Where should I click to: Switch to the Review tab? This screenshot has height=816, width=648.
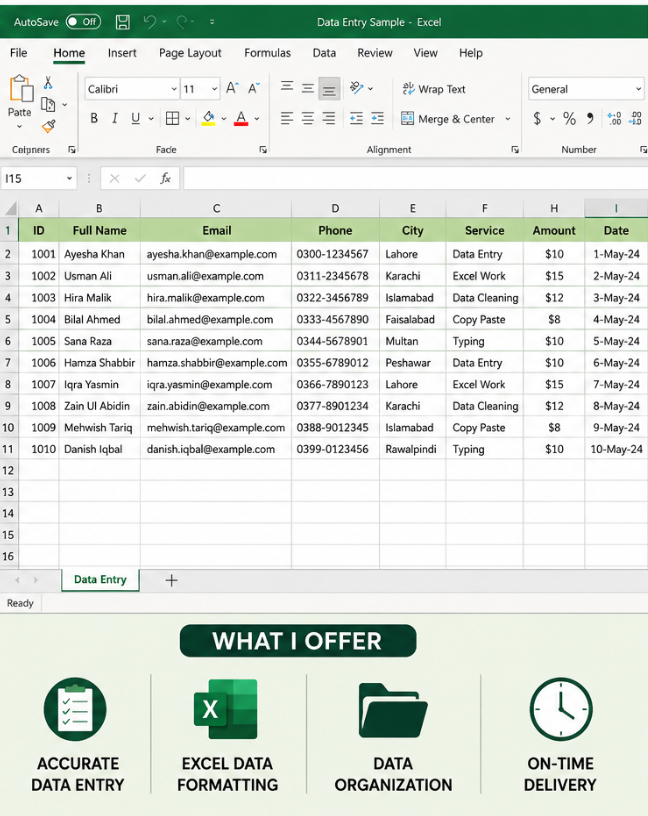point(375,53)
